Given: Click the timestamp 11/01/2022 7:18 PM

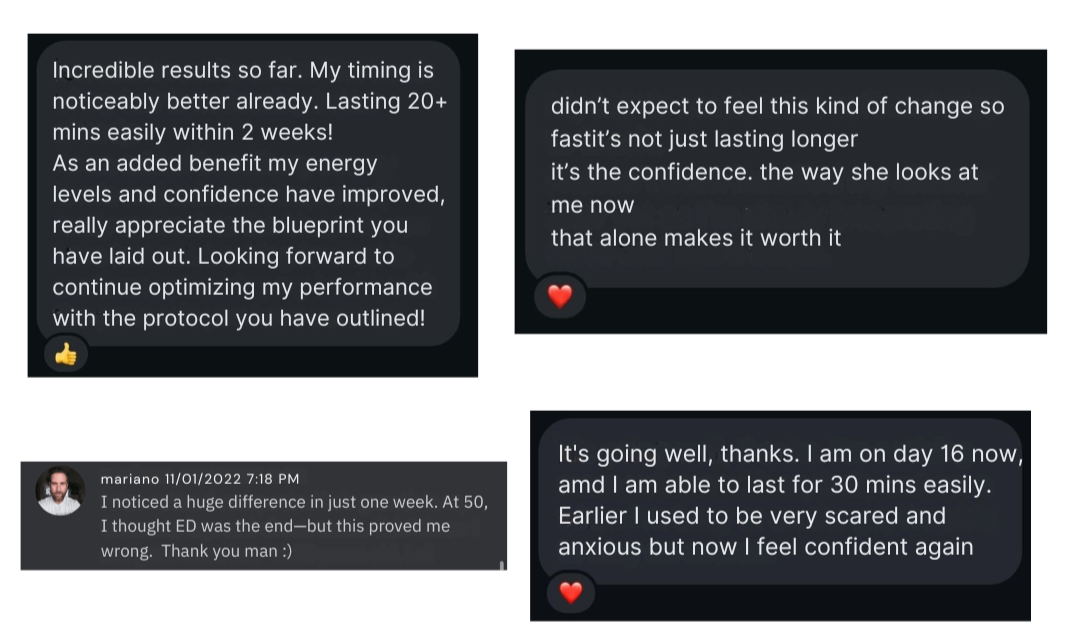Looking at the screenshot, I should (232, 480).
